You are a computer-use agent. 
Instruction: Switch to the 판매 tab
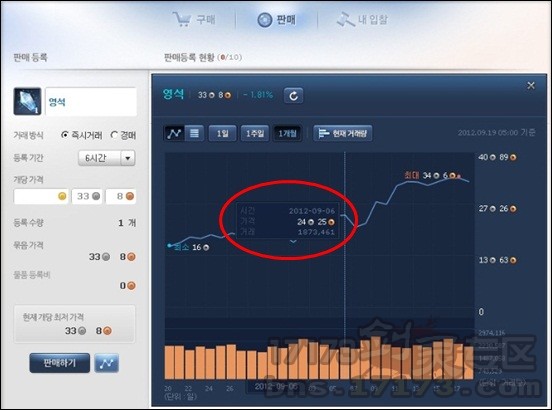pyautogui.click(x=277, y=20)
